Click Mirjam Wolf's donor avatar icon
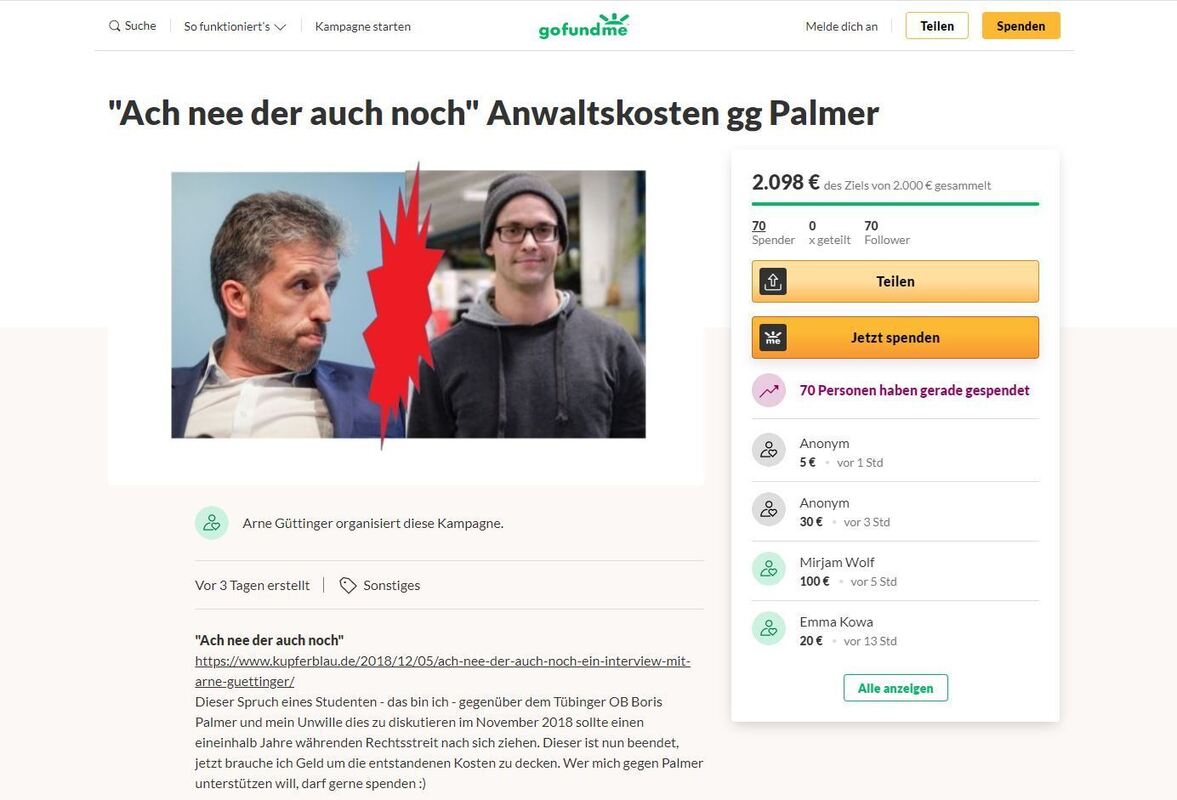 pyautogui.click(x=769, y=569)
